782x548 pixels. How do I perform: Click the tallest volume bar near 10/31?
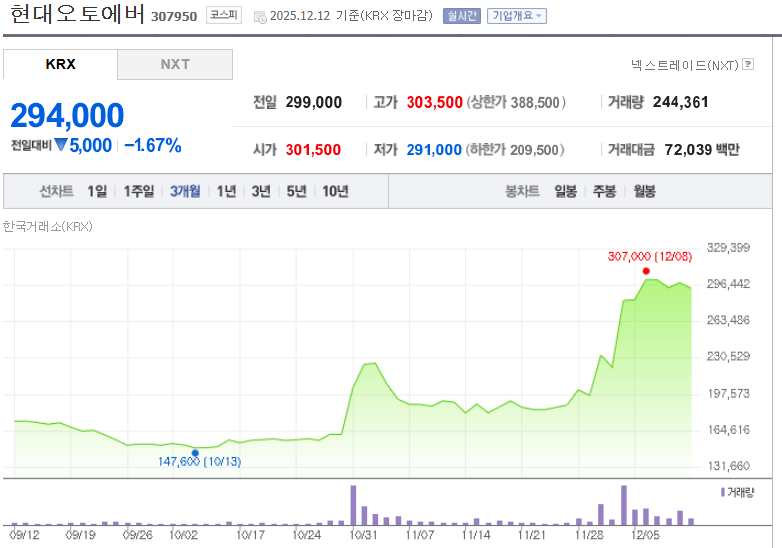(x=353, y=505)
